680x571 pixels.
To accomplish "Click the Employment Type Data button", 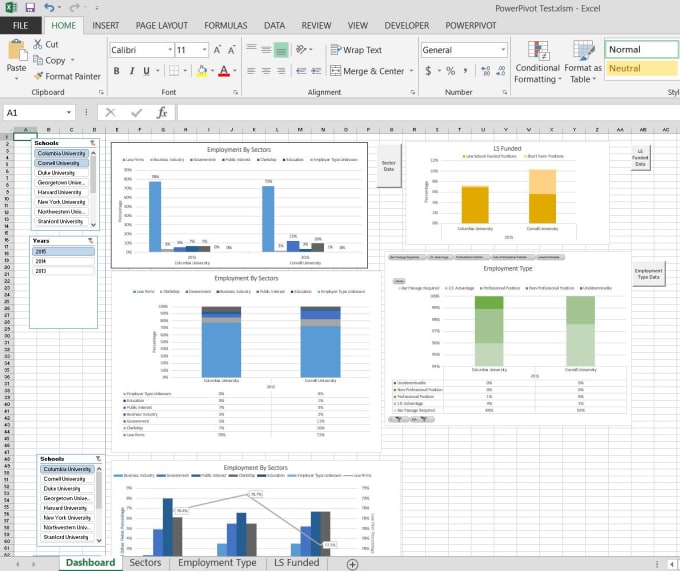I will tap(648, 274).
